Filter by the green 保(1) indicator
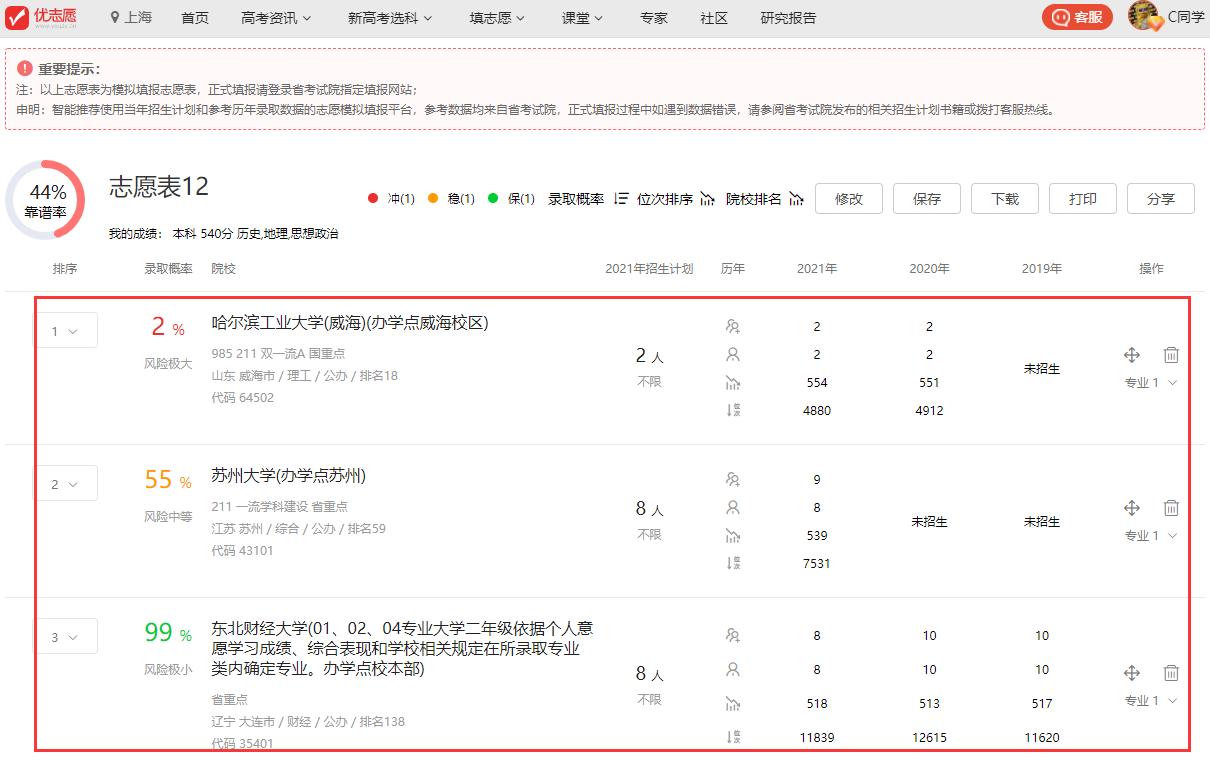The height and width of the screenshot is (769, 1210). click(x=511, y=199)
